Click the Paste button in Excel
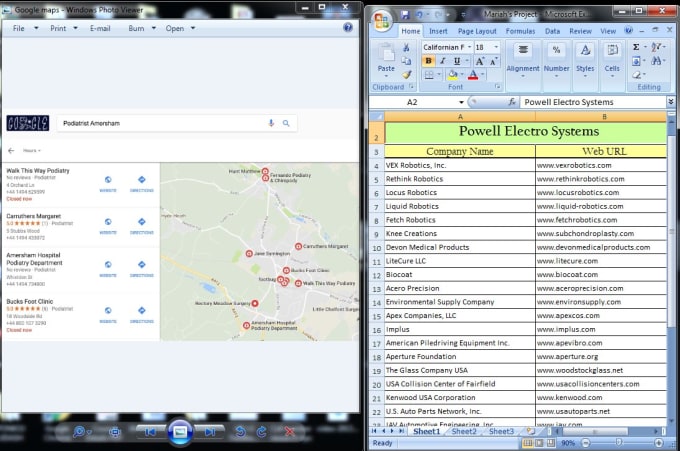The height and width of the screenshot is (451, 680). pyautogui.click(x=386, y=58)
